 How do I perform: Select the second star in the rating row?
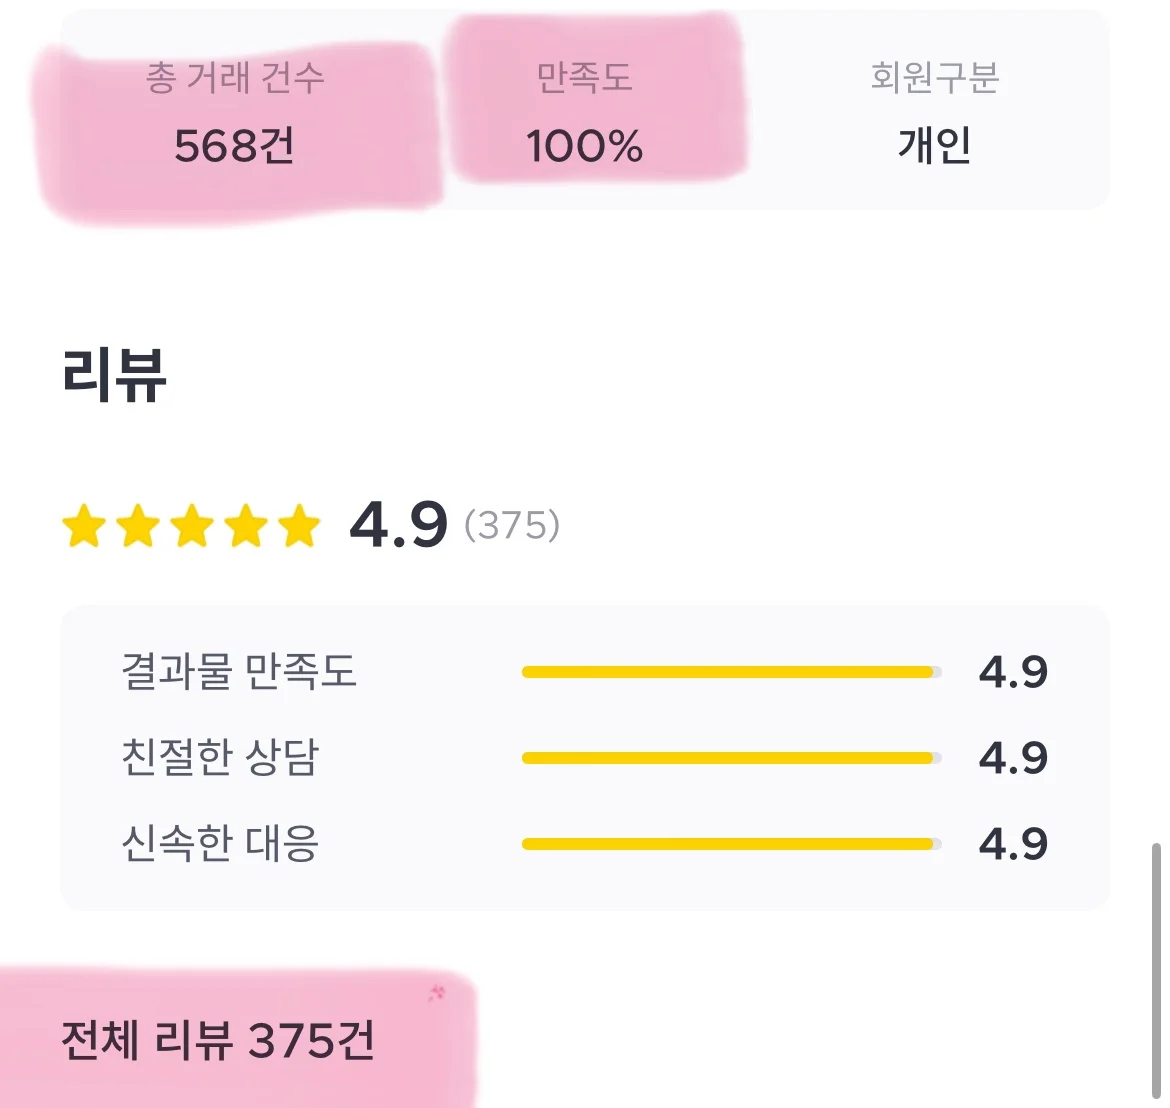tap(138, 525)
